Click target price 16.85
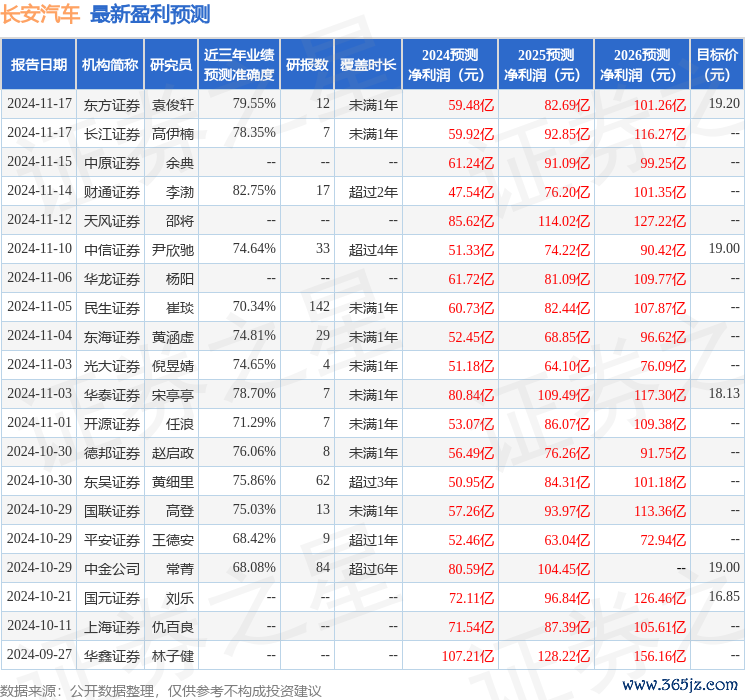 click(x=724, y=596)
